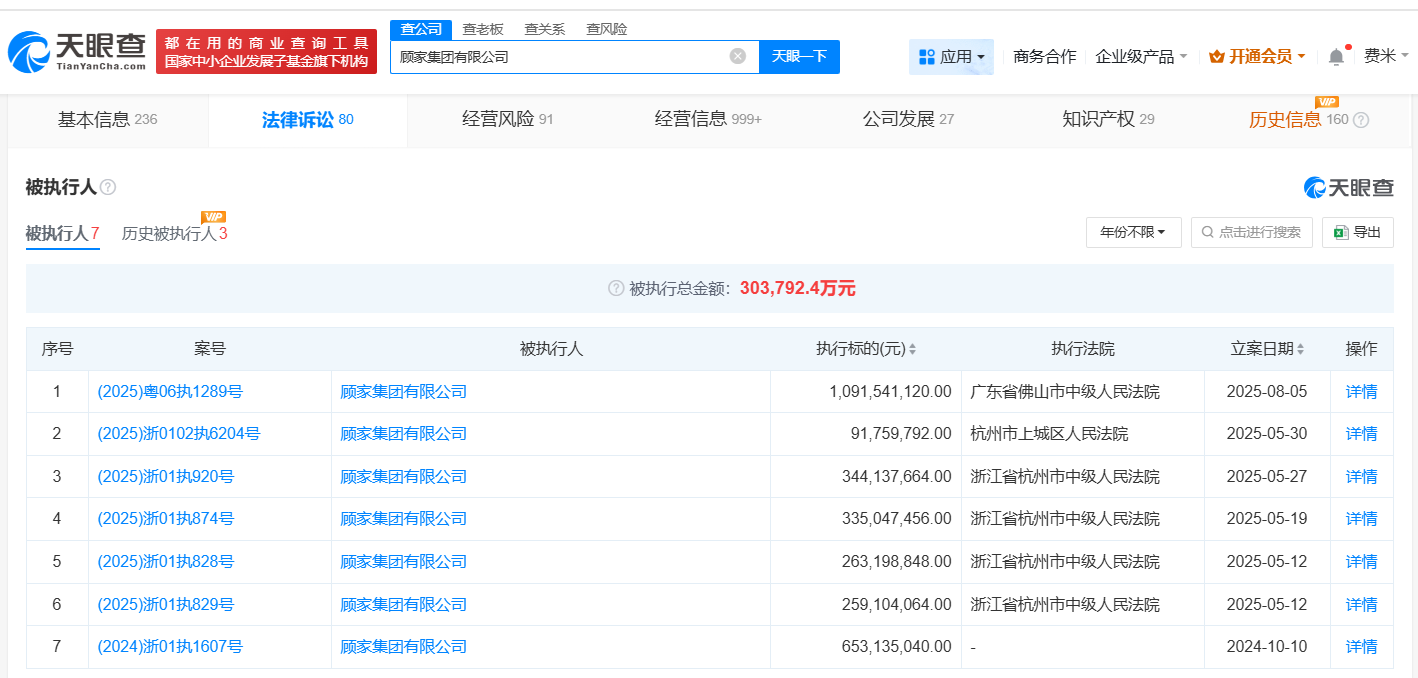Click 天眼一下 search button
This screenshot has height=678, width=1418.
pos(799,56)
